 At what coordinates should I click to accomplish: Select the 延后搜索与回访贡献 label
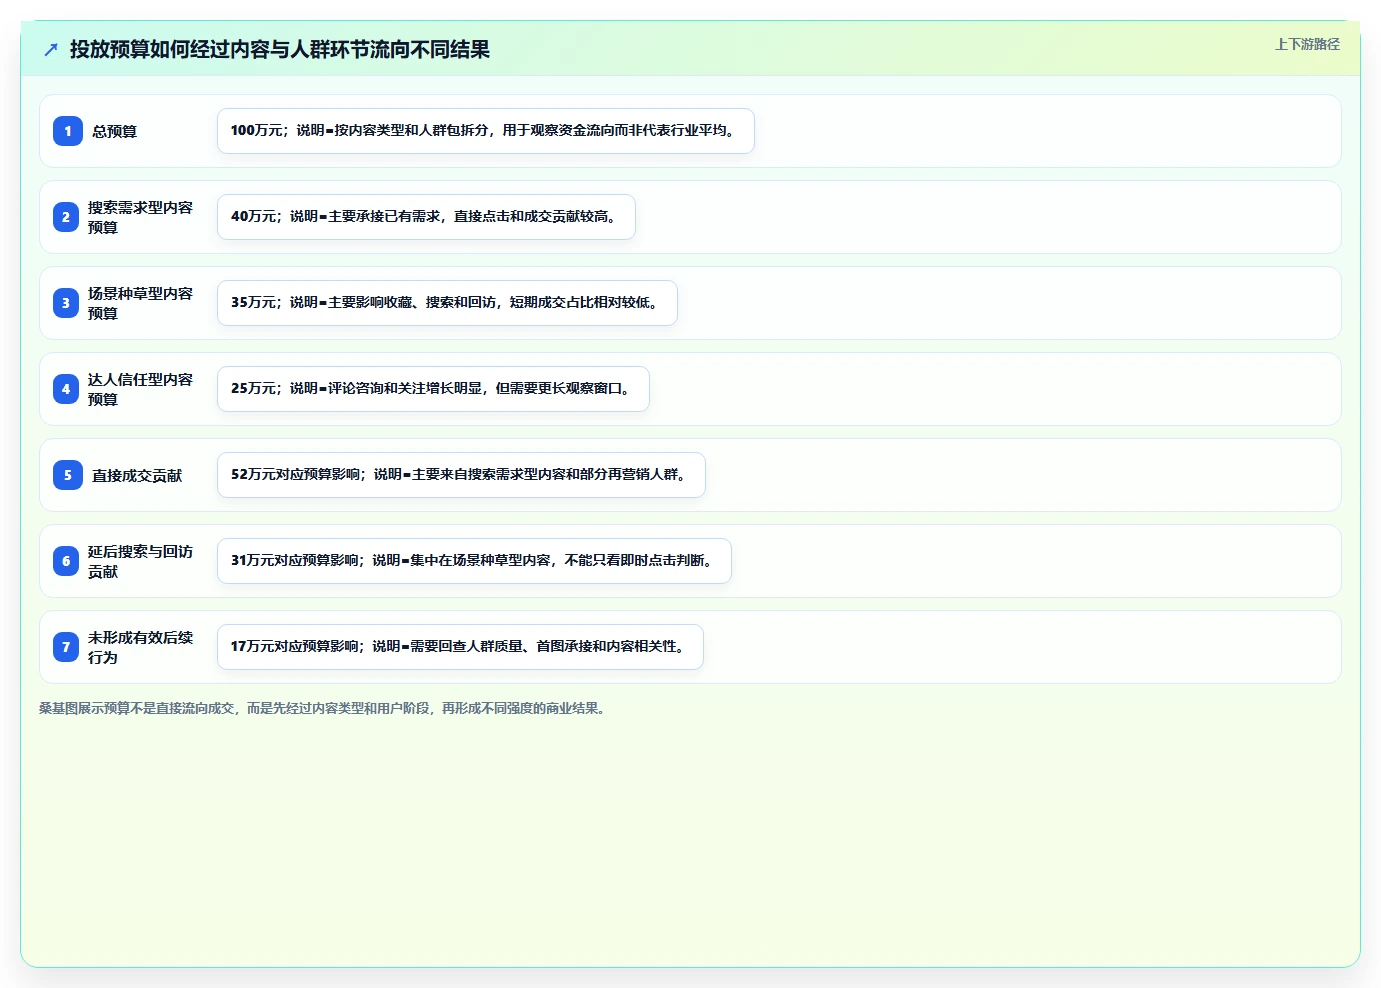point(140,561)
